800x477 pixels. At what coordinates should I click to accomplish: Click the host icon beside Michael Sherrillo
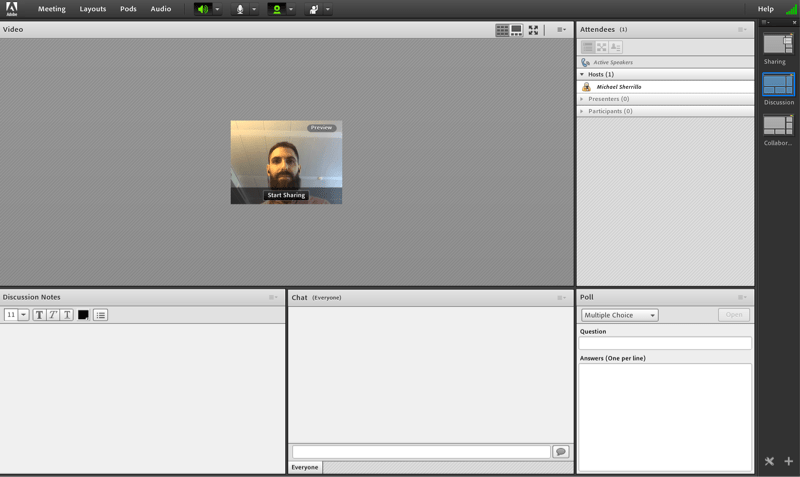tap(586, 87)
